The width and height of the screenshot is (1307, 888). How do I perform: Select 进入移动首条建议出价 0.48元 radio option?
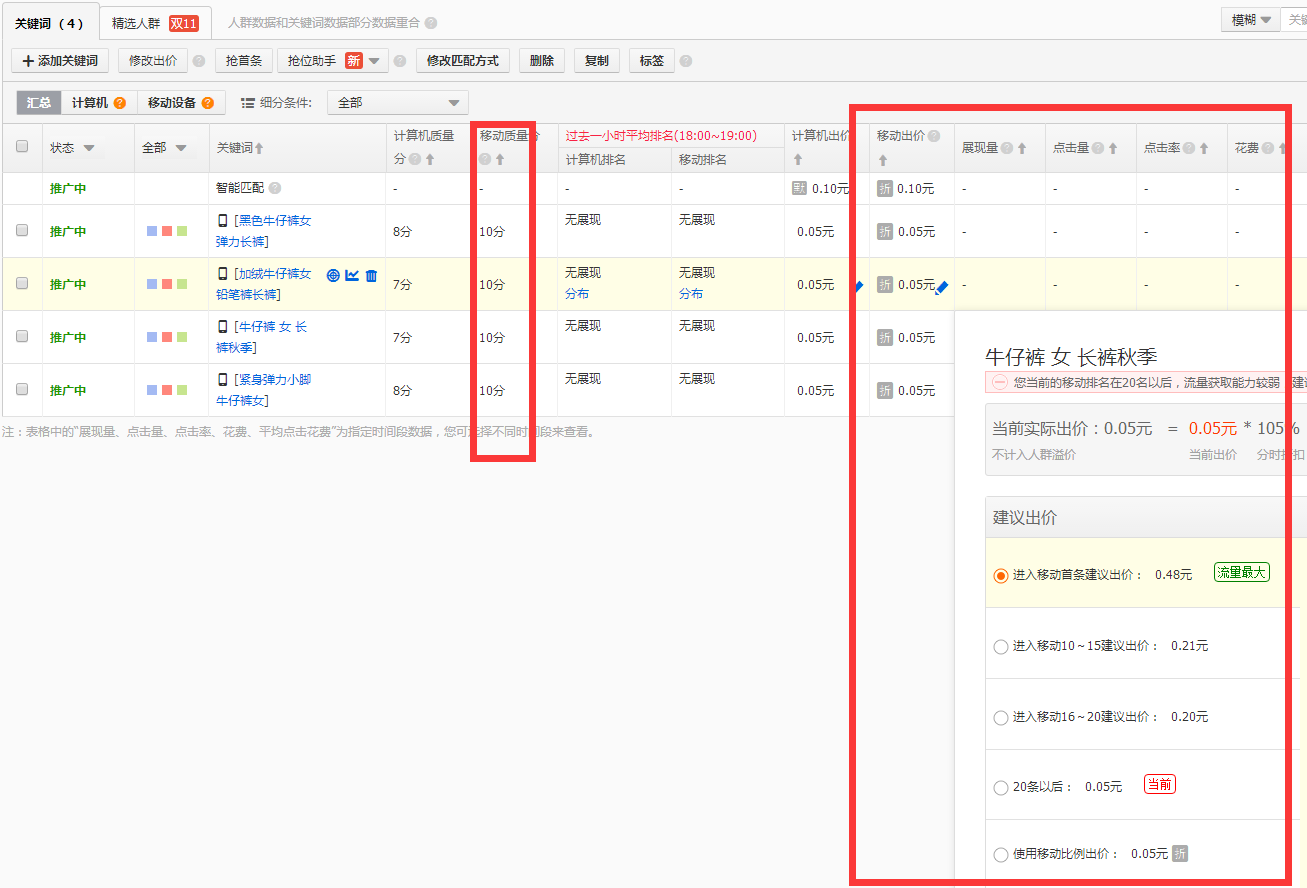click(x=1000, y=575)
